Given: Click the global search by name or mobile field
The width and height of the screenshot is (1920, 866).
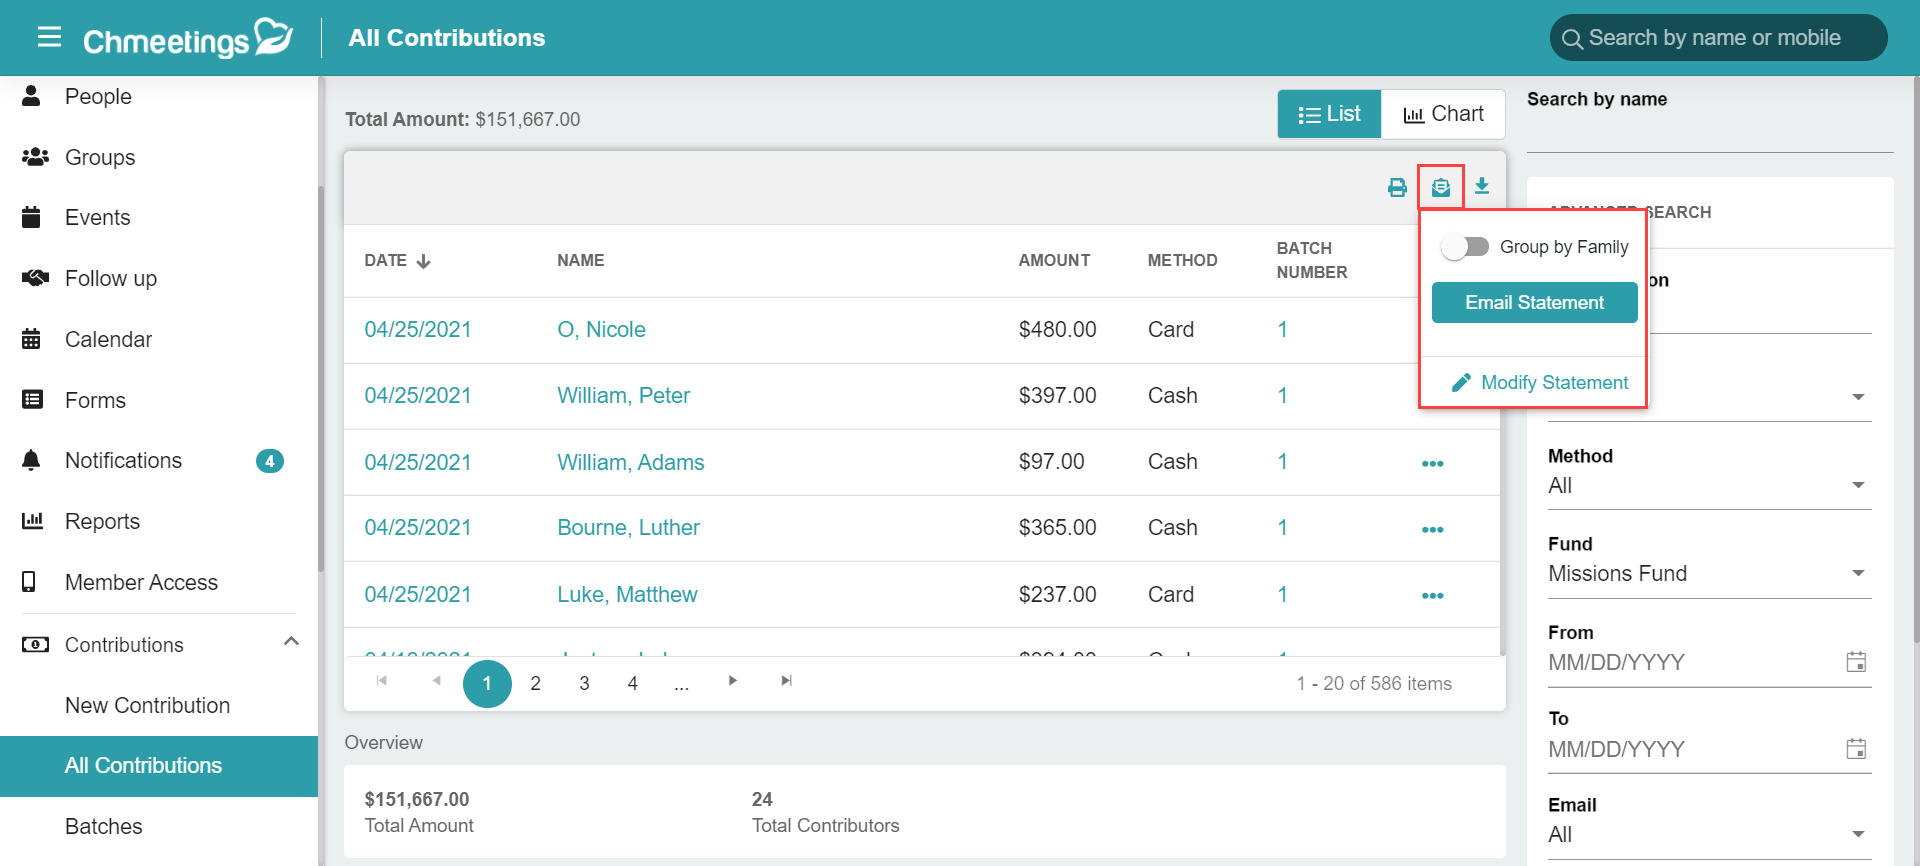Looking at the screenshot, I should [1718, 38].
